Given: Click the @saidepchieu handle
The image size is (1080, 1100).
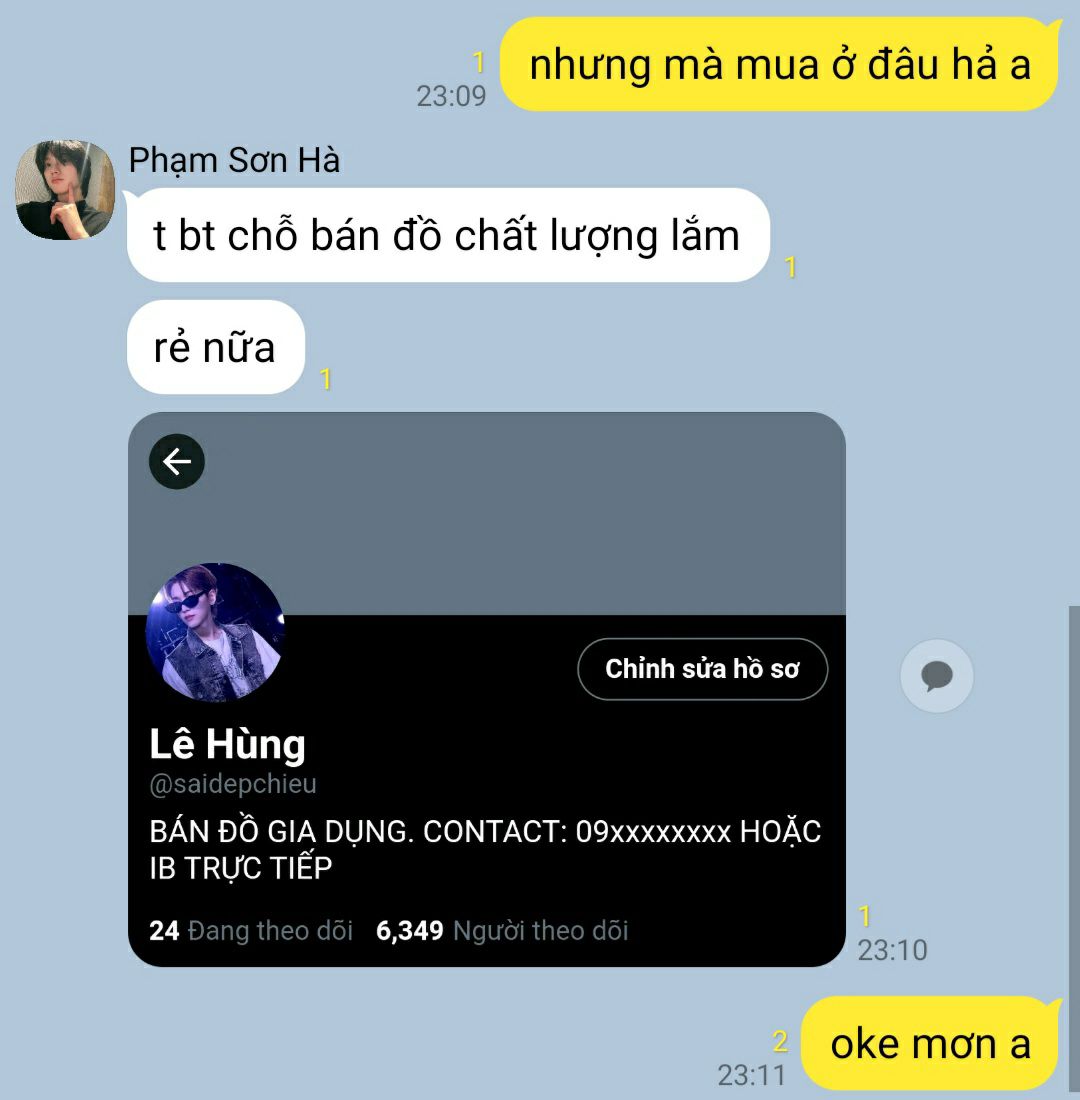Looking at the screenshot, I should pyautogui.click(x=233, y=784).
